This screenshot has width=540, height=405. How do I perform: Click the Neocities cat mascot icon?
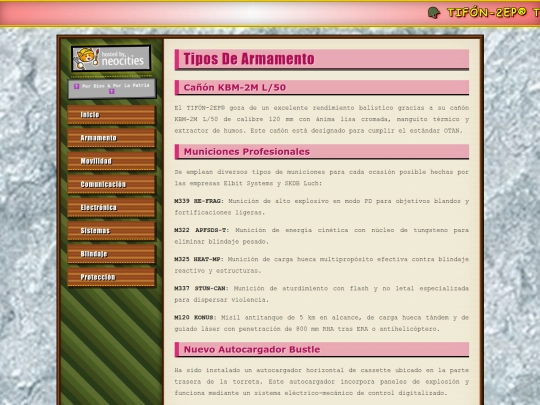pyautogui.click(x=86, y=58)
